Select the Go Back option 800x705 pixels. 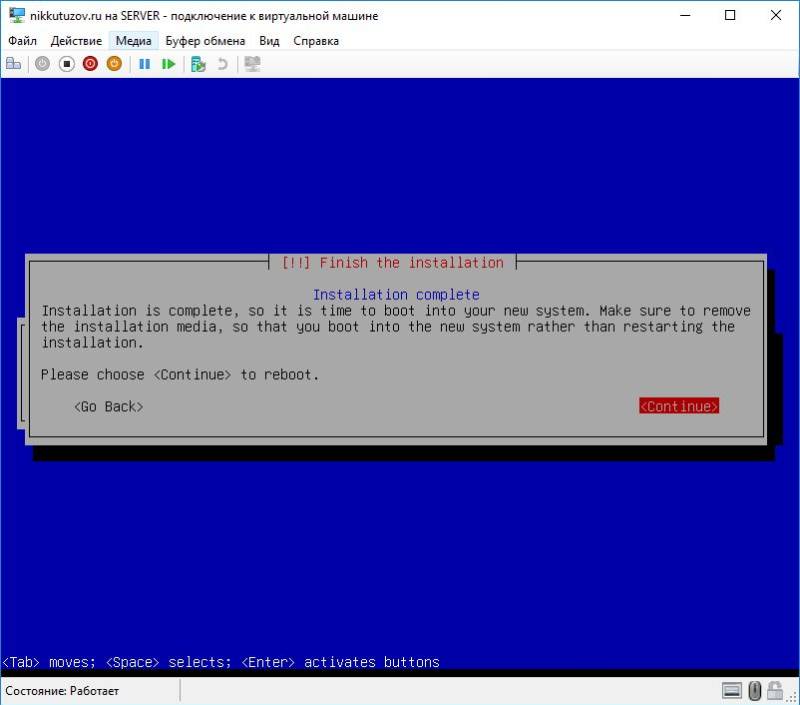tap(108, 406)
